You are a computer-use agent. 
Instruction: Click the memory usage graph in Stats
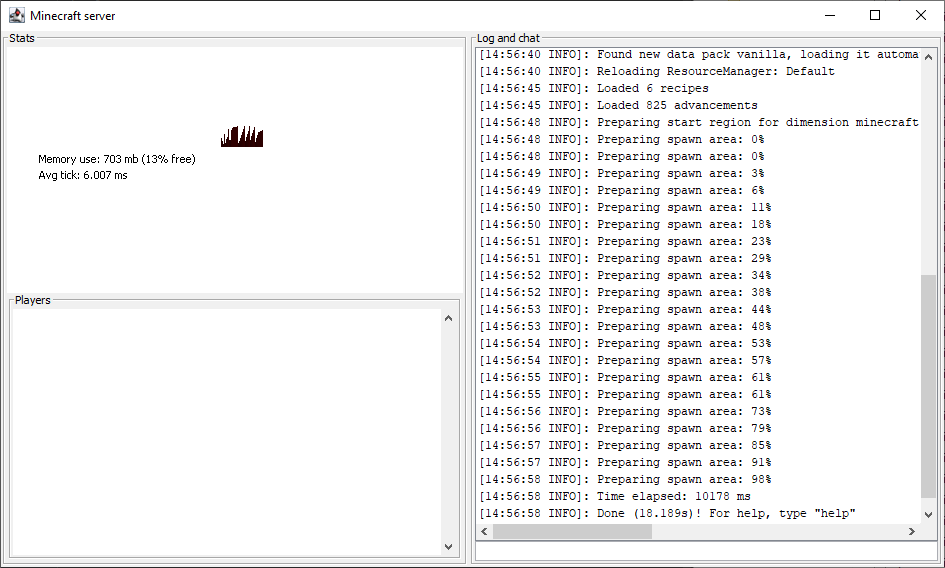(242, 136)
